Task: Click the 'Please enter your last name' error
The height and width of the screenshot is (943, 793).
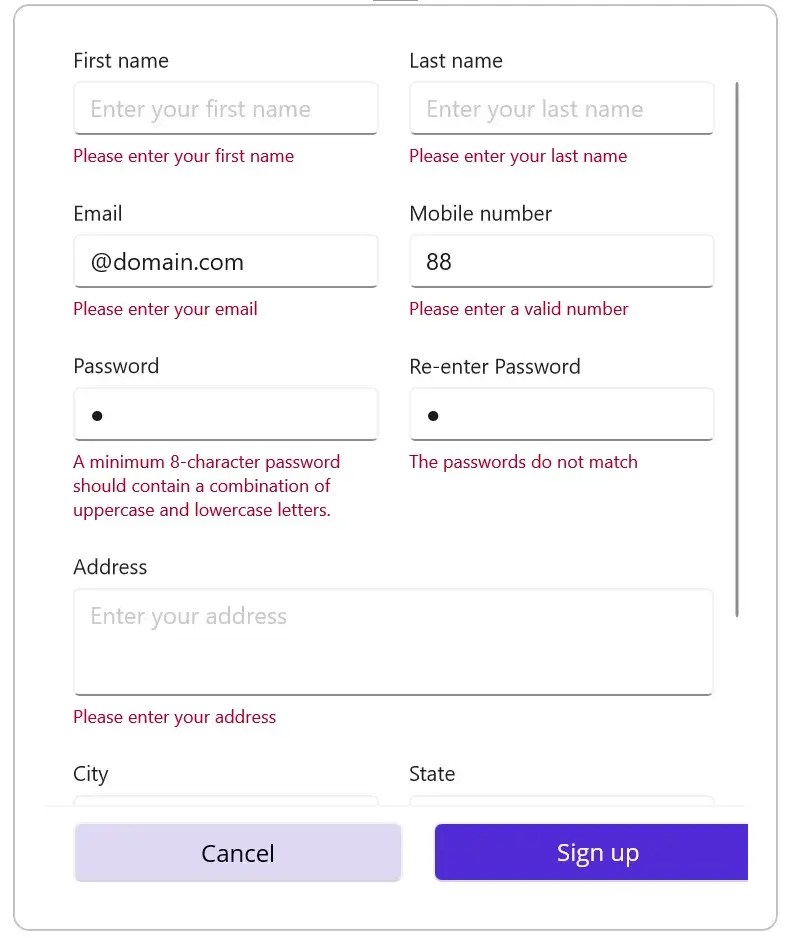Action: click(518, 156)
